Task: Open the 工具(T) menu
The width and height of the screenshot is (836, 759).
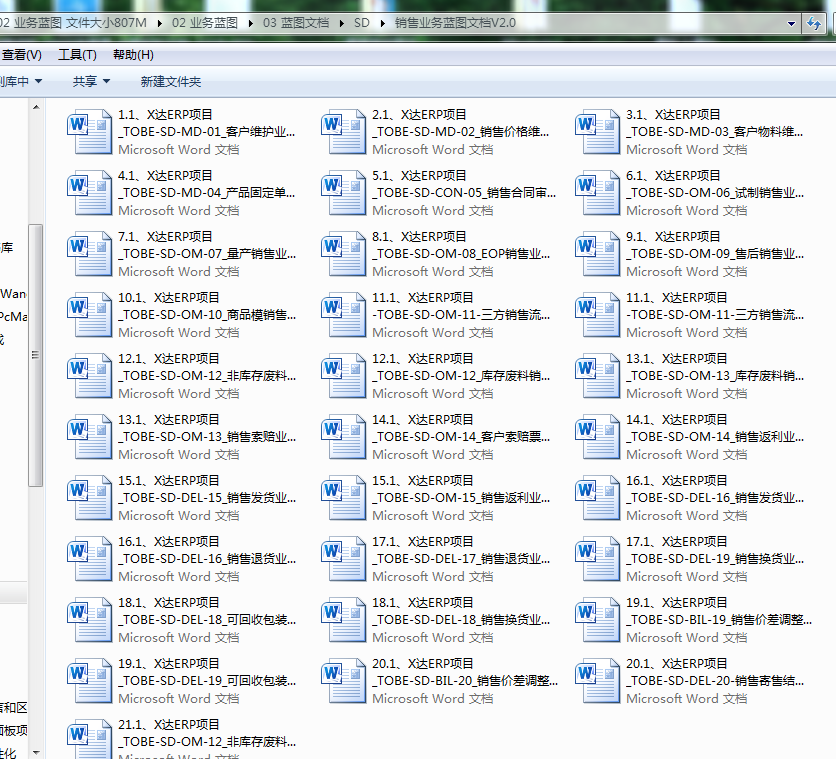Action: tap(77, 55)
